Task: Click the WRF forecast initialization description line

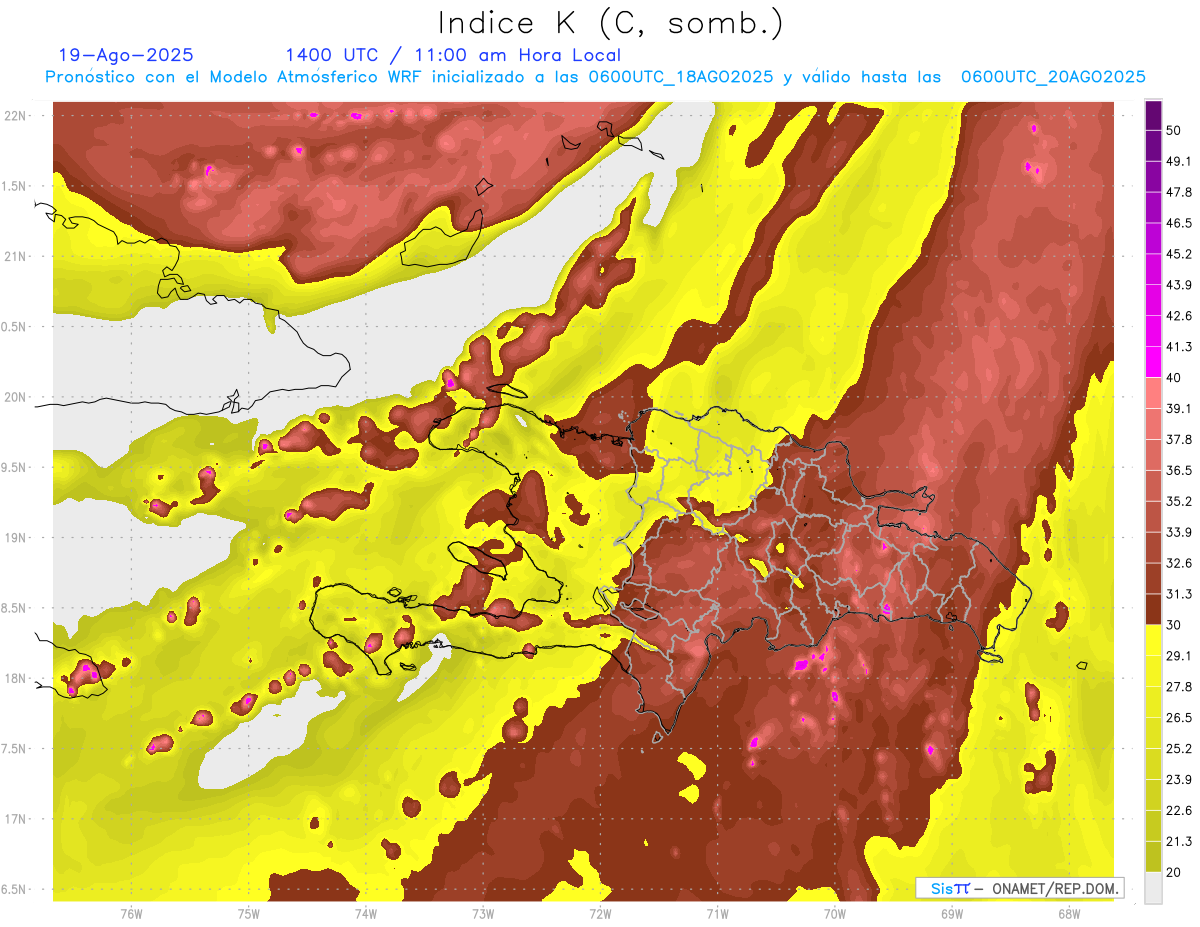Action: pos(595,77)
